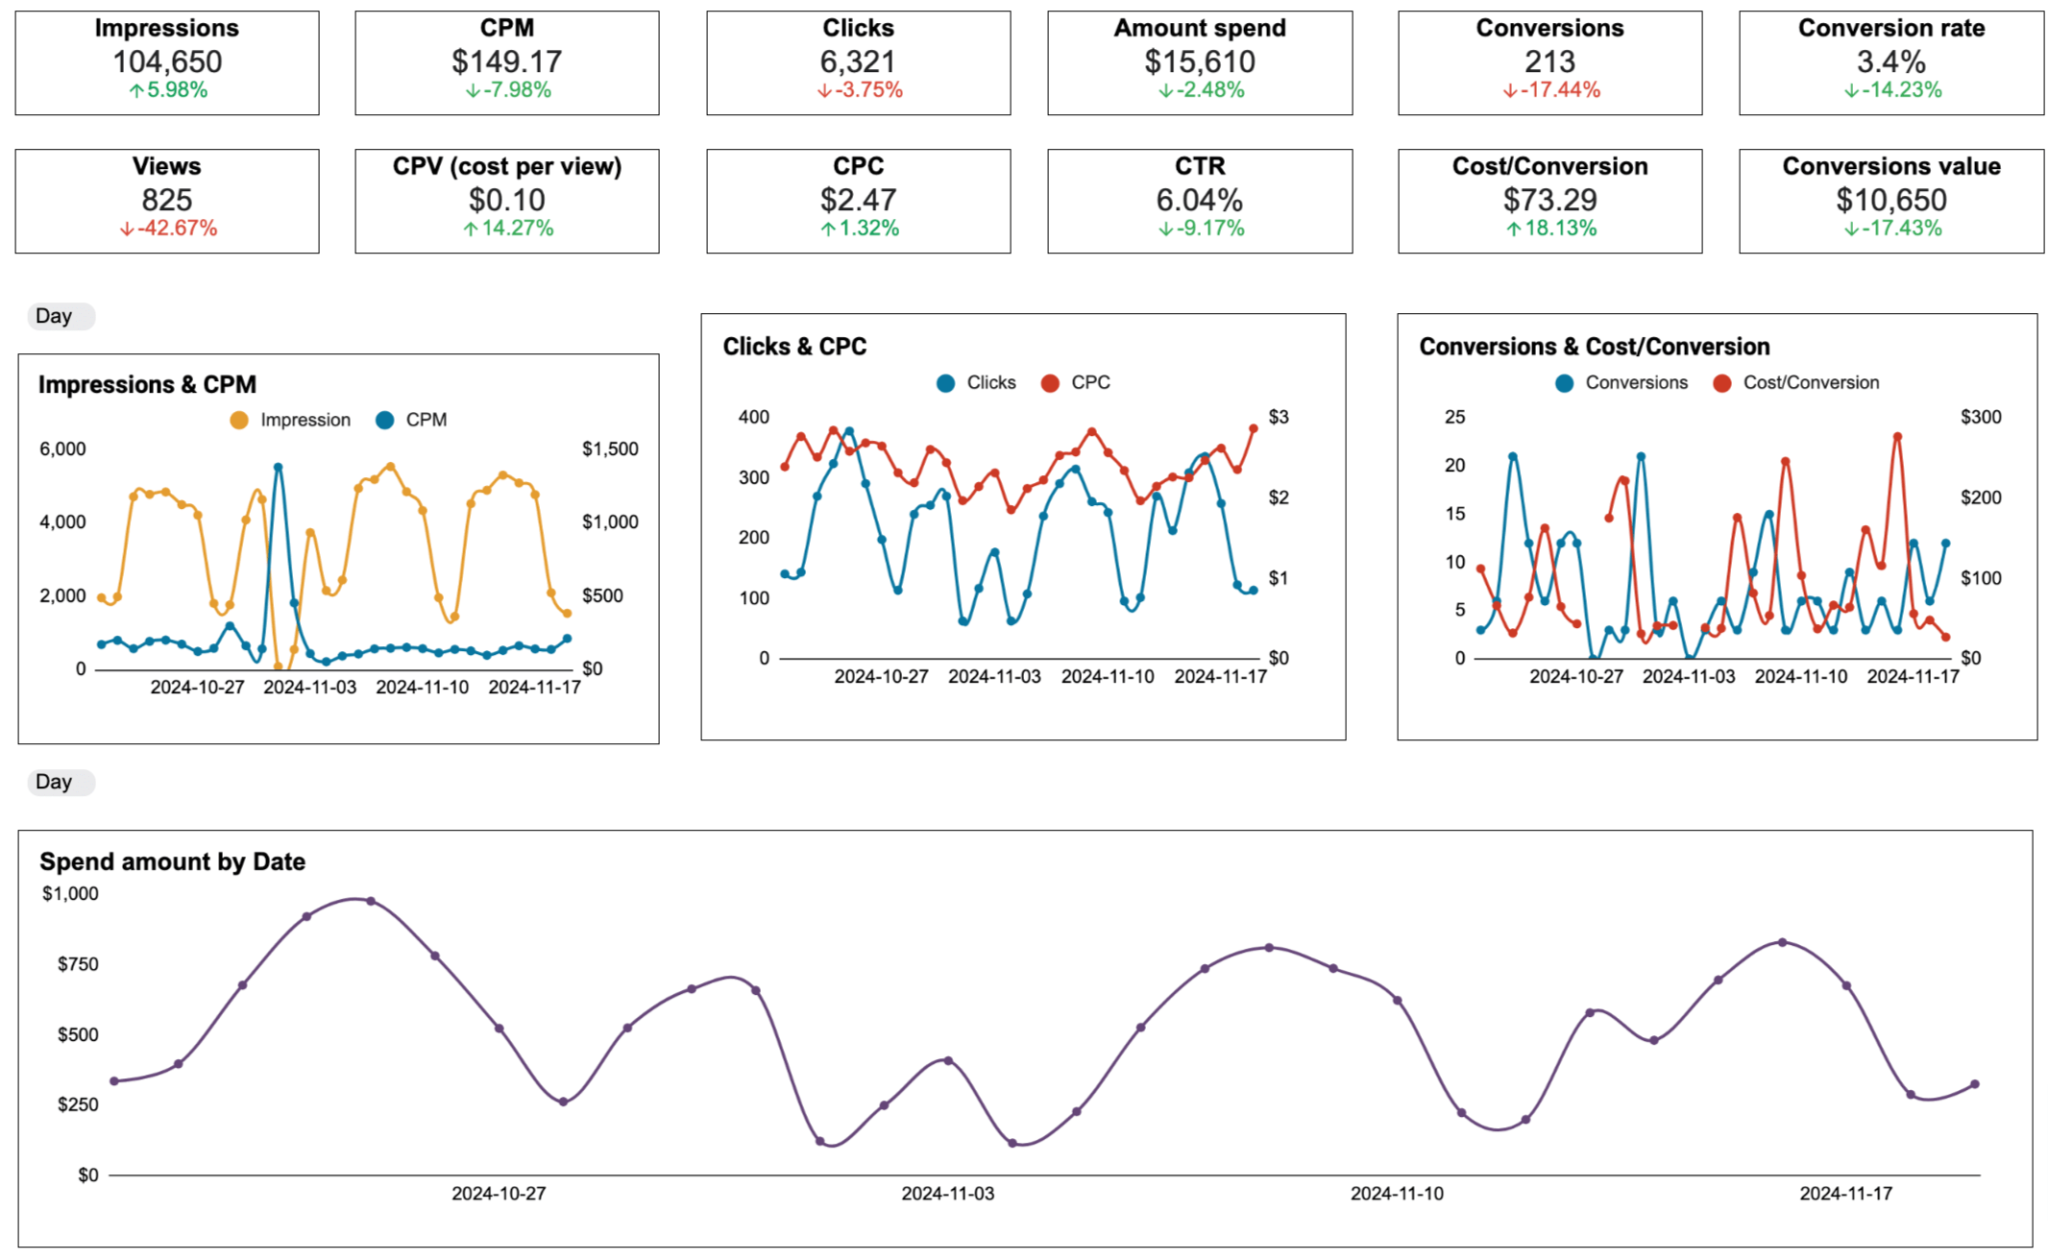Toggle the Conversions legend entry
Image resolution: width=2048 pixels, height=1260 pixels.
point(1565,383)
